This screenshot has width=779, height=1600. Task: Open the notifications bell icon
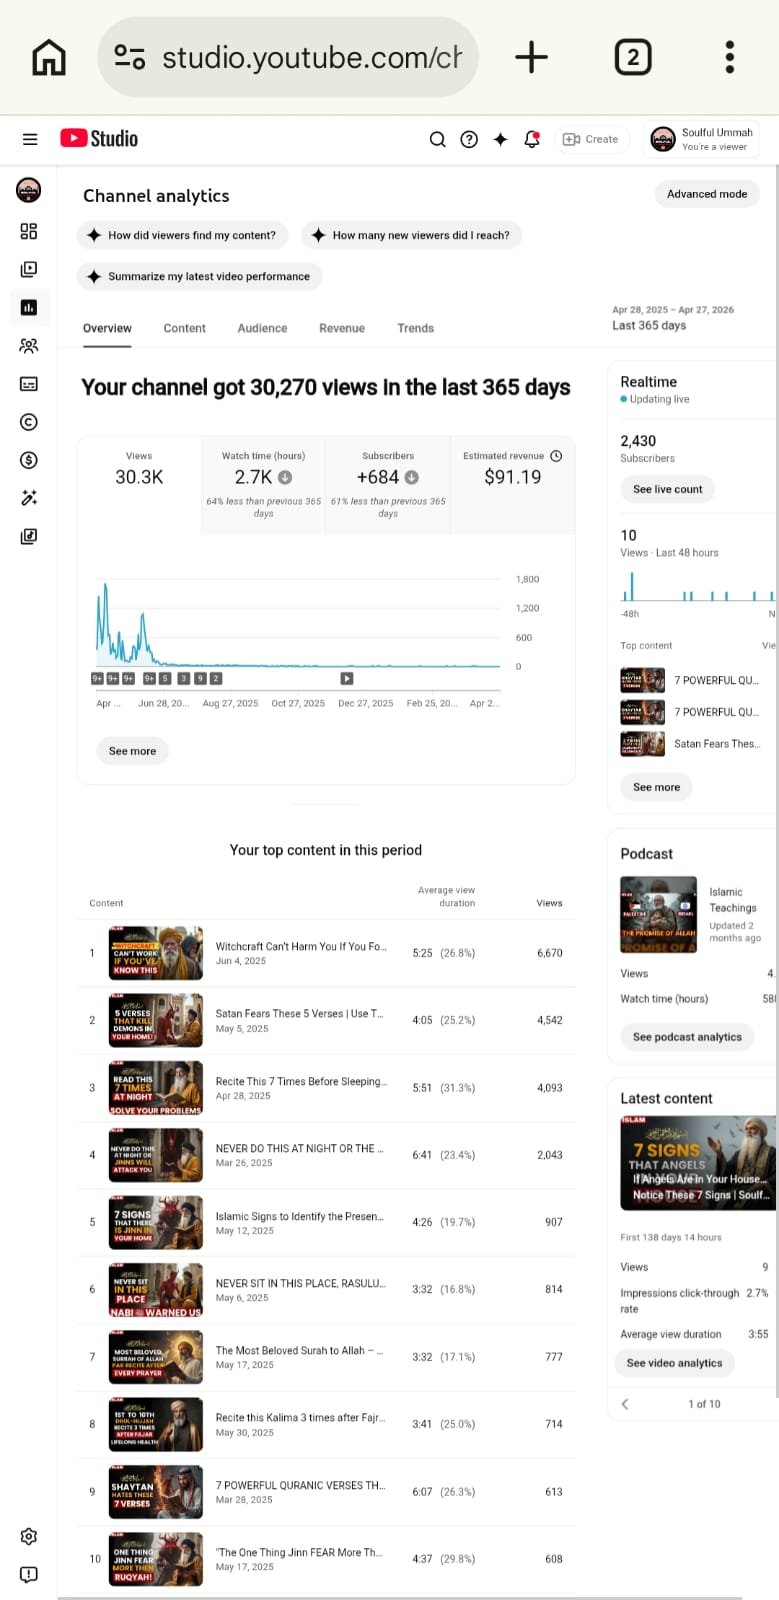tap(532, 140)
